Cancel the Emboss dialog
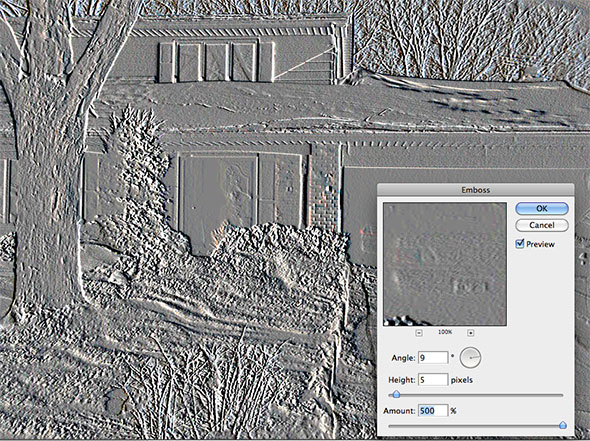The height and width of the screenshot is (441, 590). [541, 225]
